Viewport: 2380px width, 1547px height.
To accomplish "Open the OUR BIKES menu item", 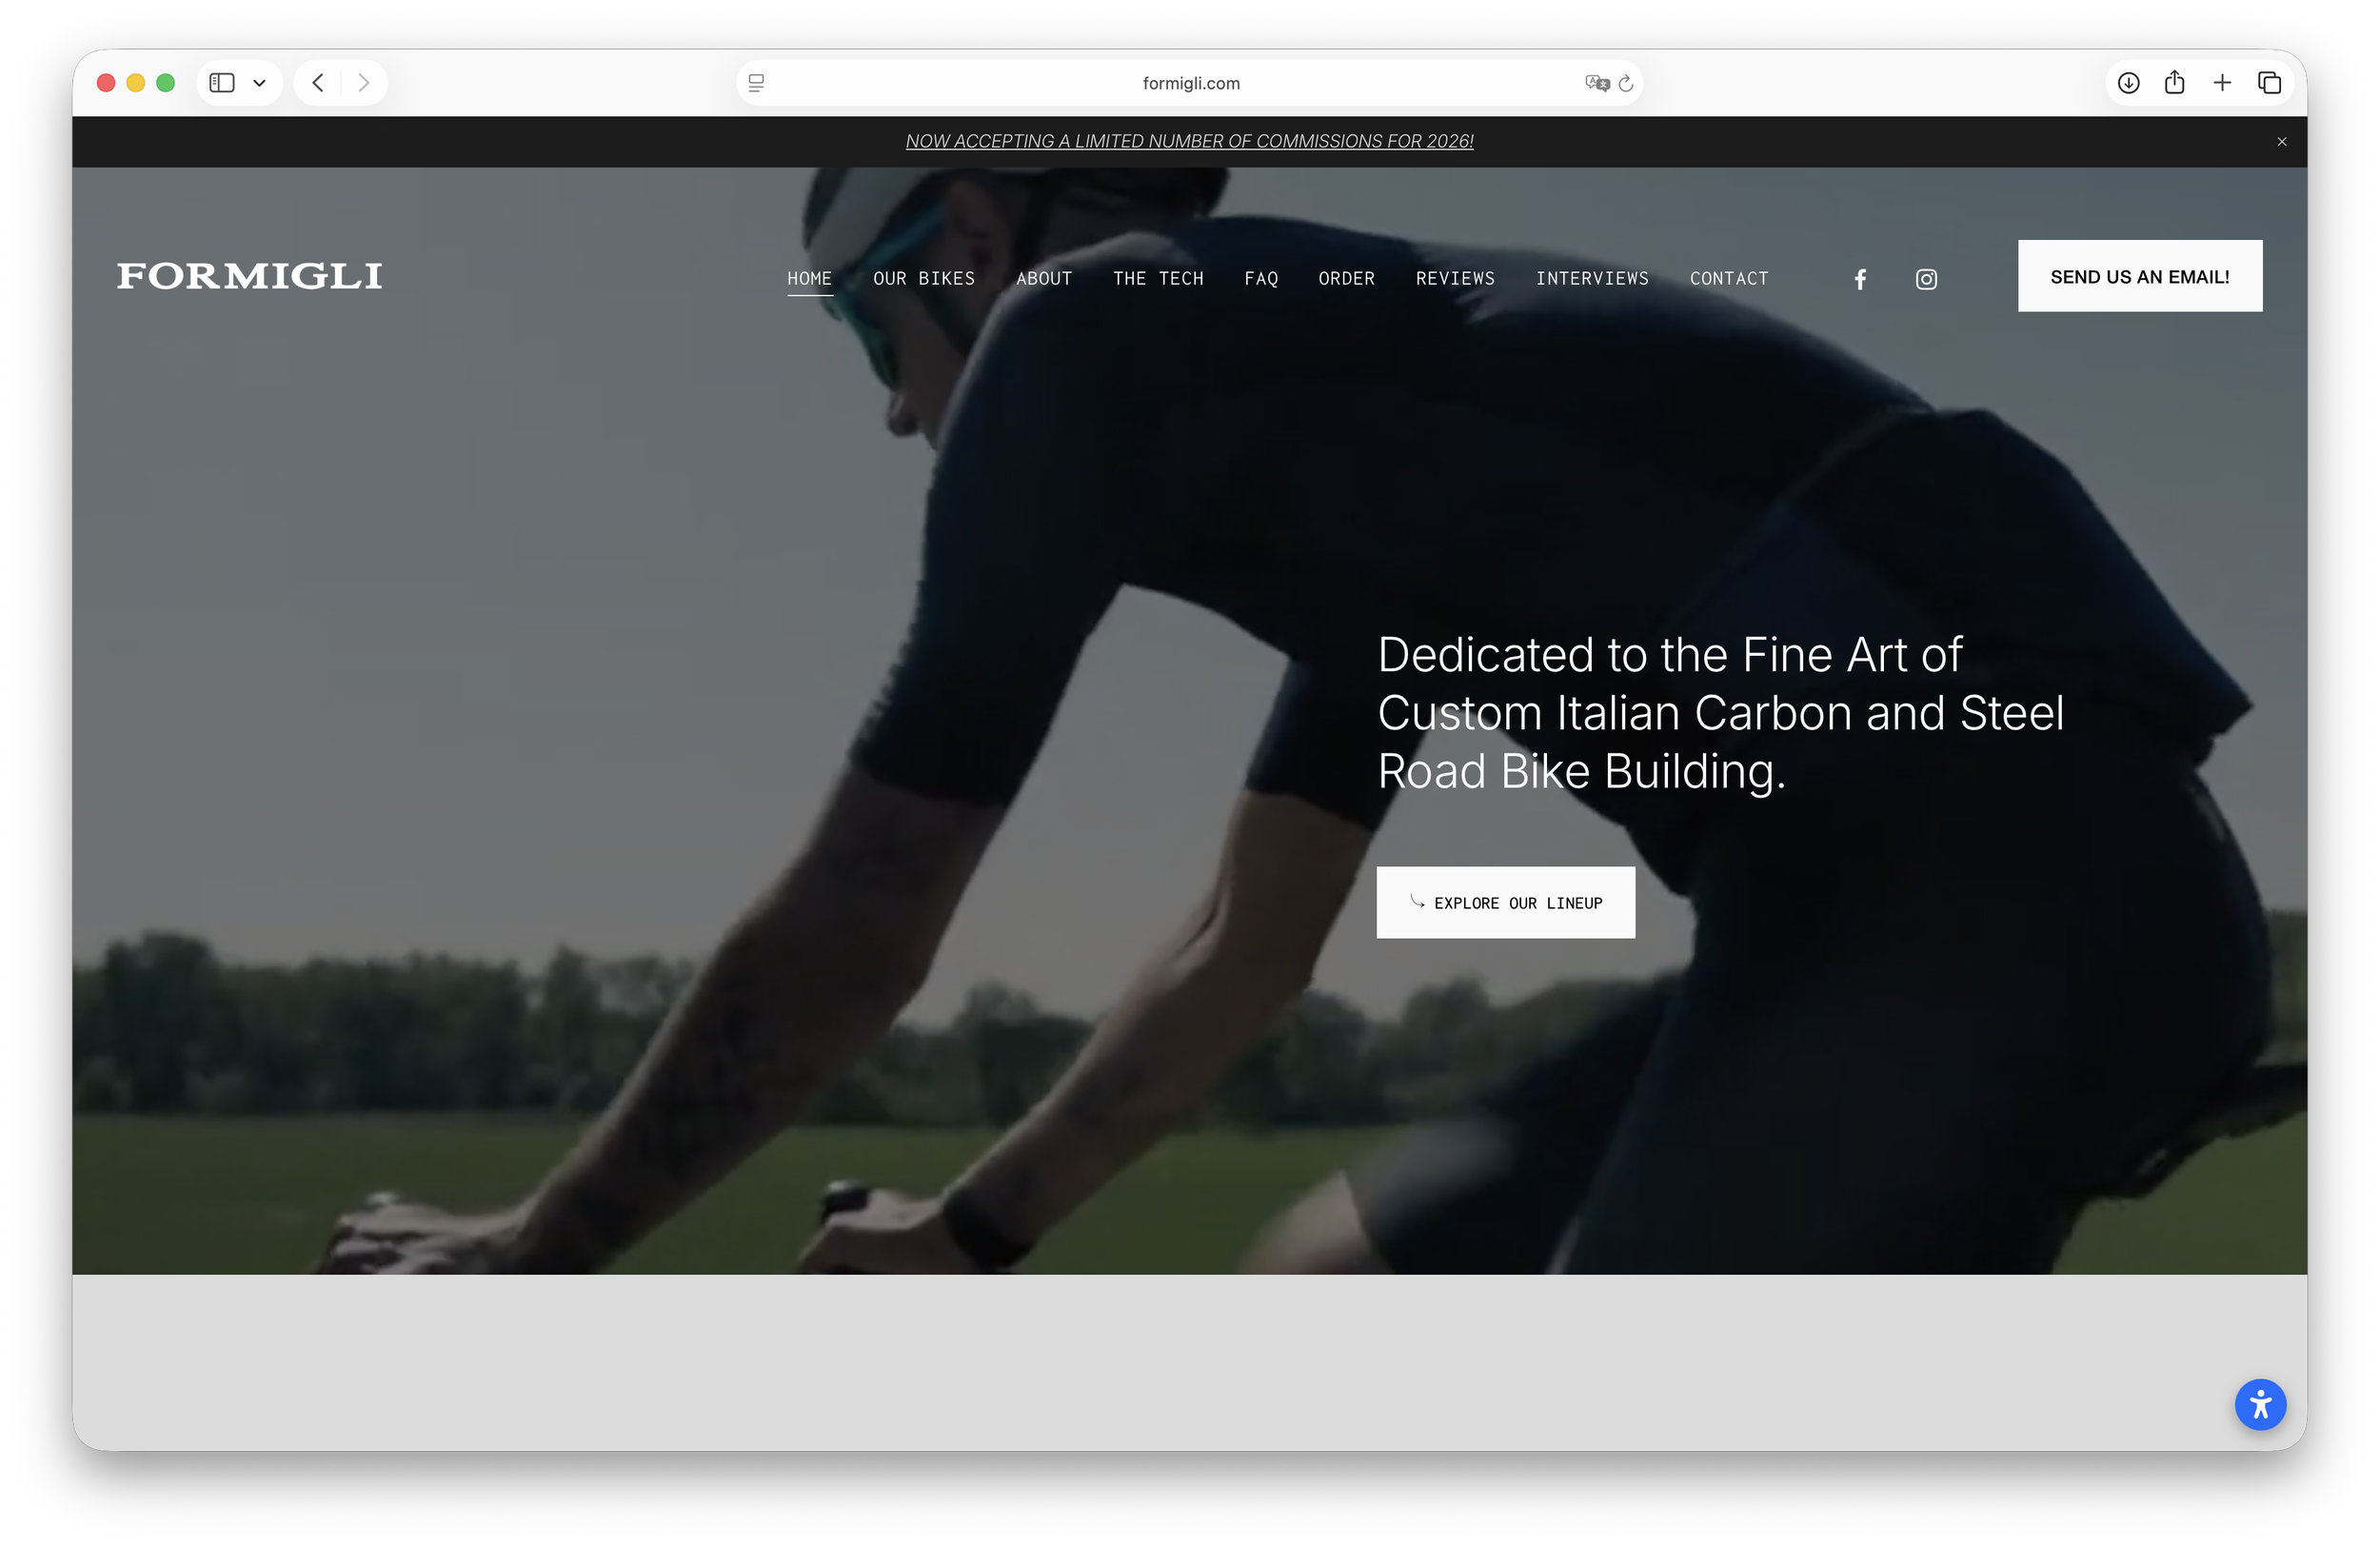I will point(924,278).
